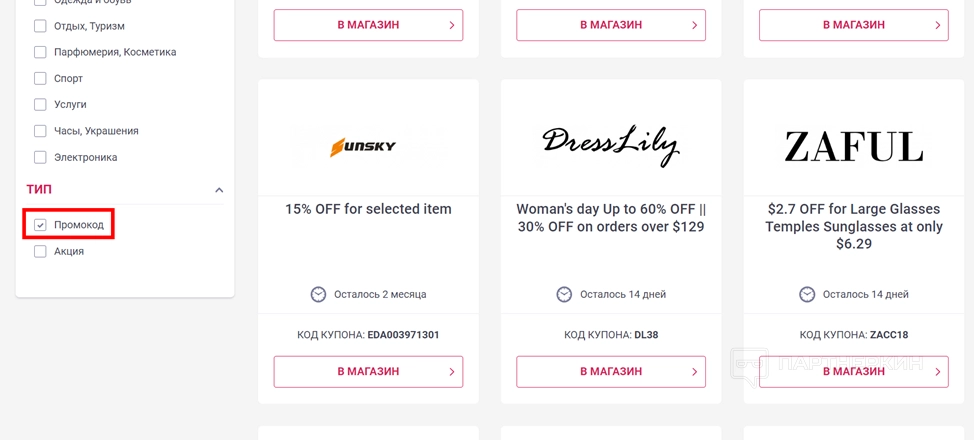The height and width of the screenshot is (440, 974).
Task: Collapse the ТИП filter section
Action: (219, 190)
